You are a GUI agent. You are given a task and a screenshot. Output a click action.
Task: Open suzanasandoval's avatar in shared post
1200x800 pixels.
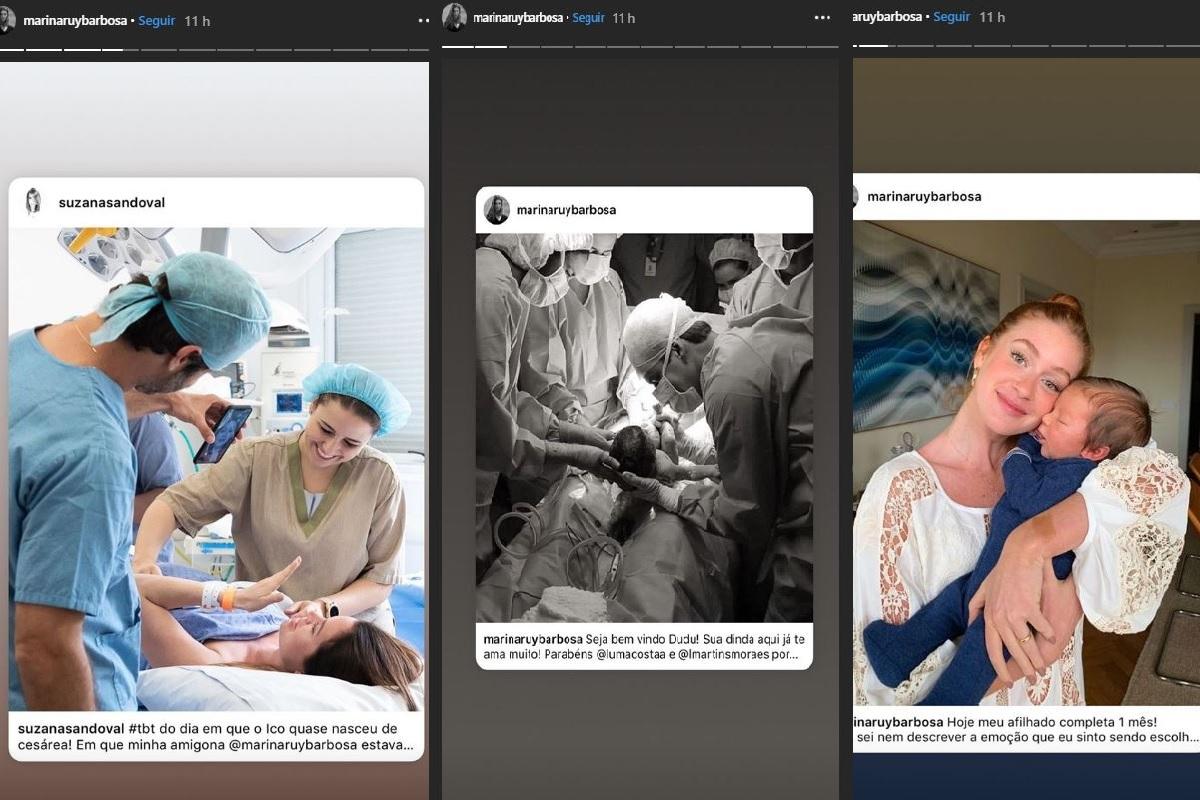click(34, 202)
